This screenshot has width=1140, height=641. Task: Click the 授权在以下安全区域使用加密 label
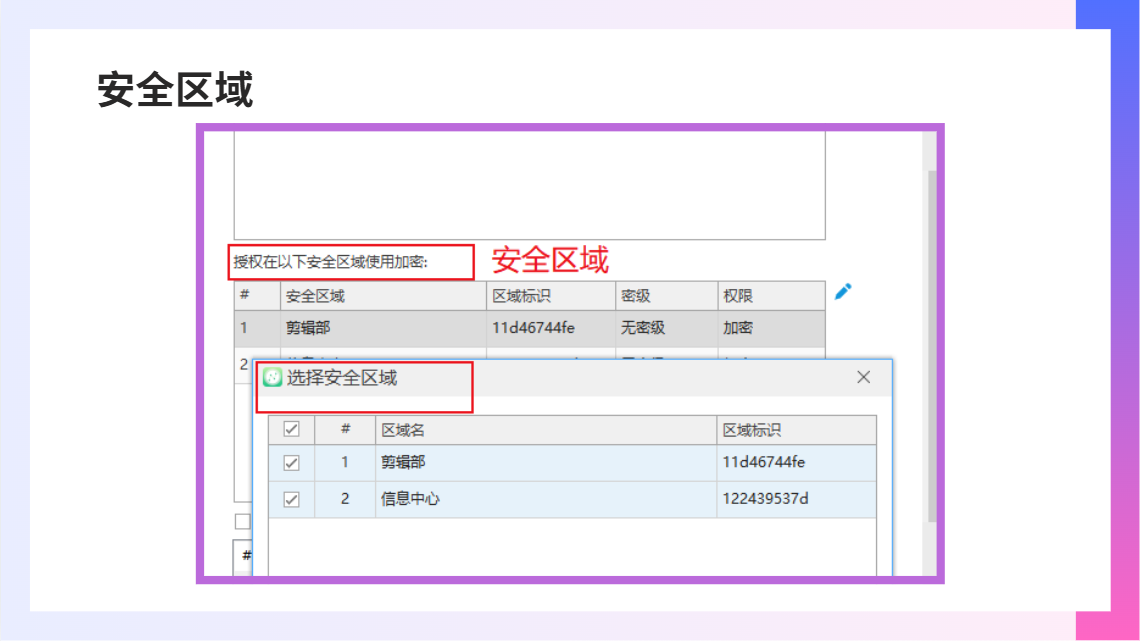pyautogui.click(x=331, y=262)
